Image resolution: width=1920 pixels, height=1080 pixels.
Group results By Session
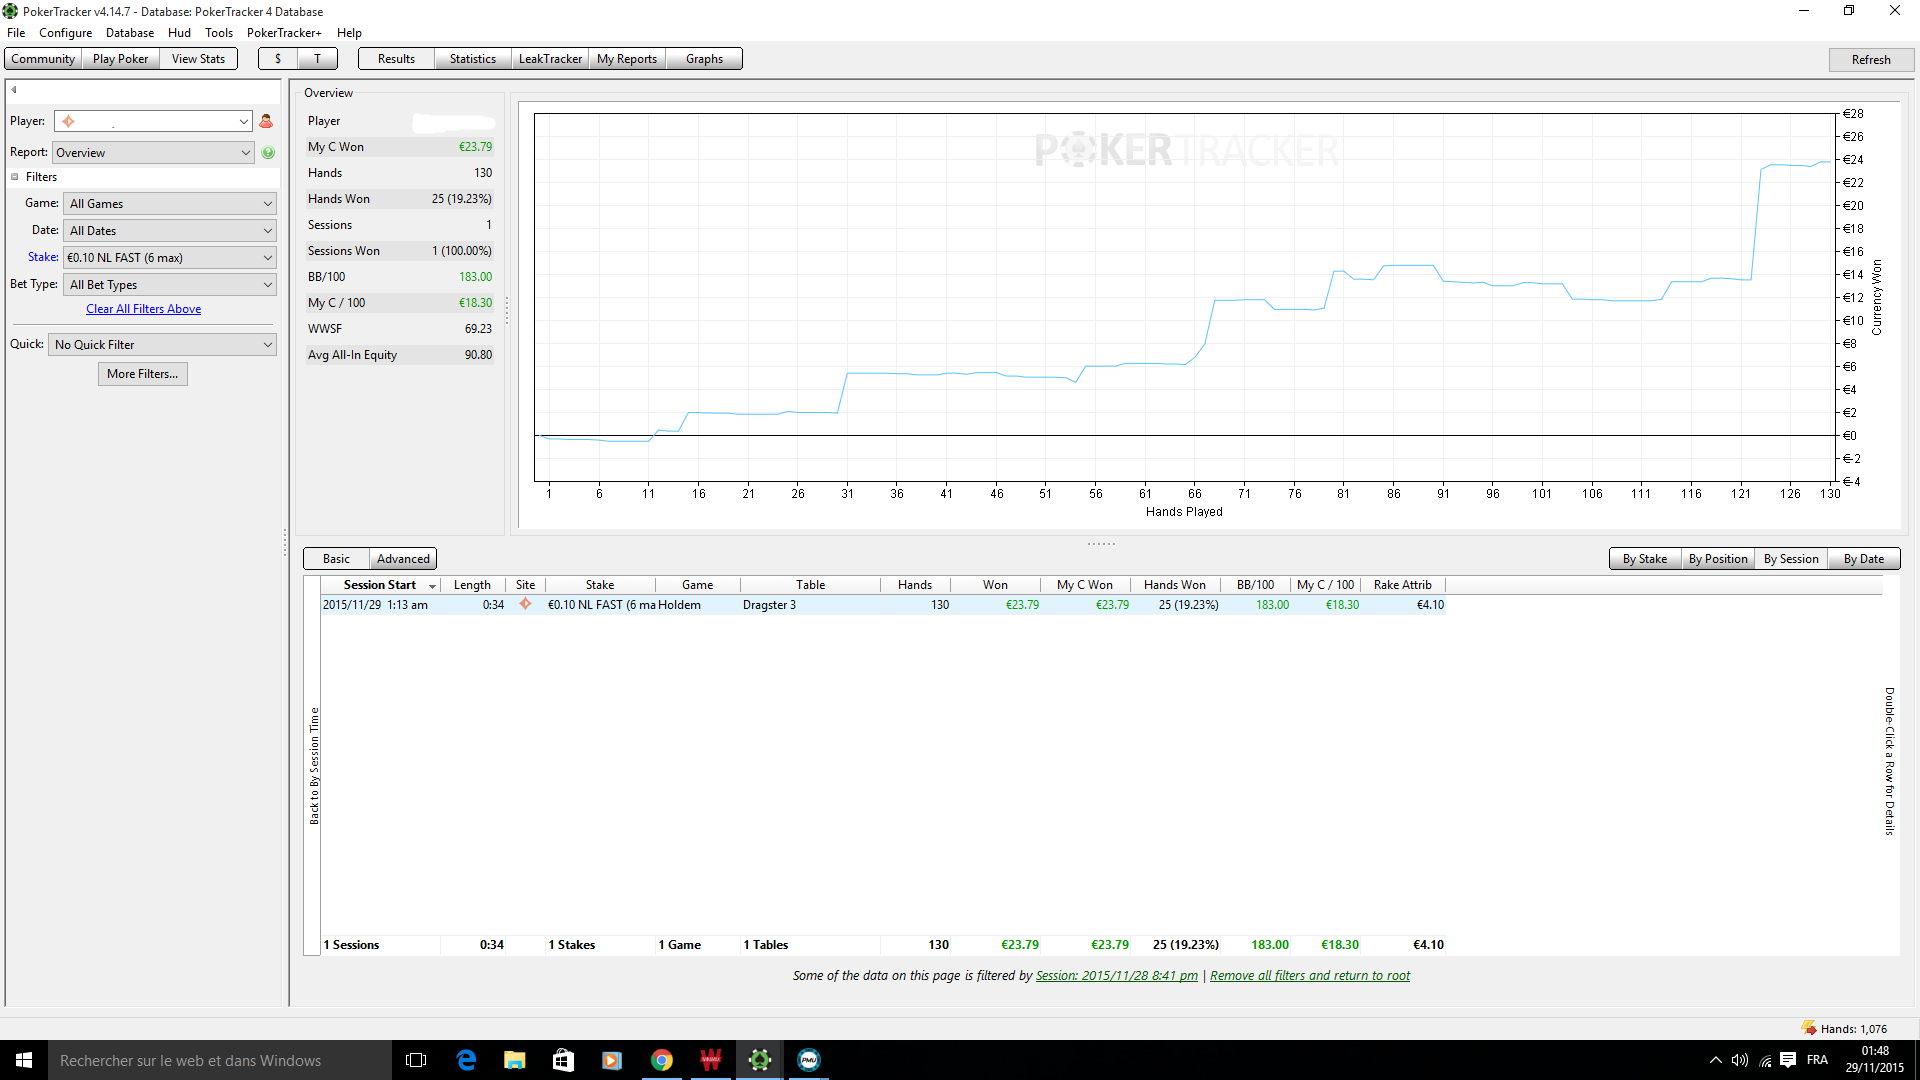(x=1791, y=559)
